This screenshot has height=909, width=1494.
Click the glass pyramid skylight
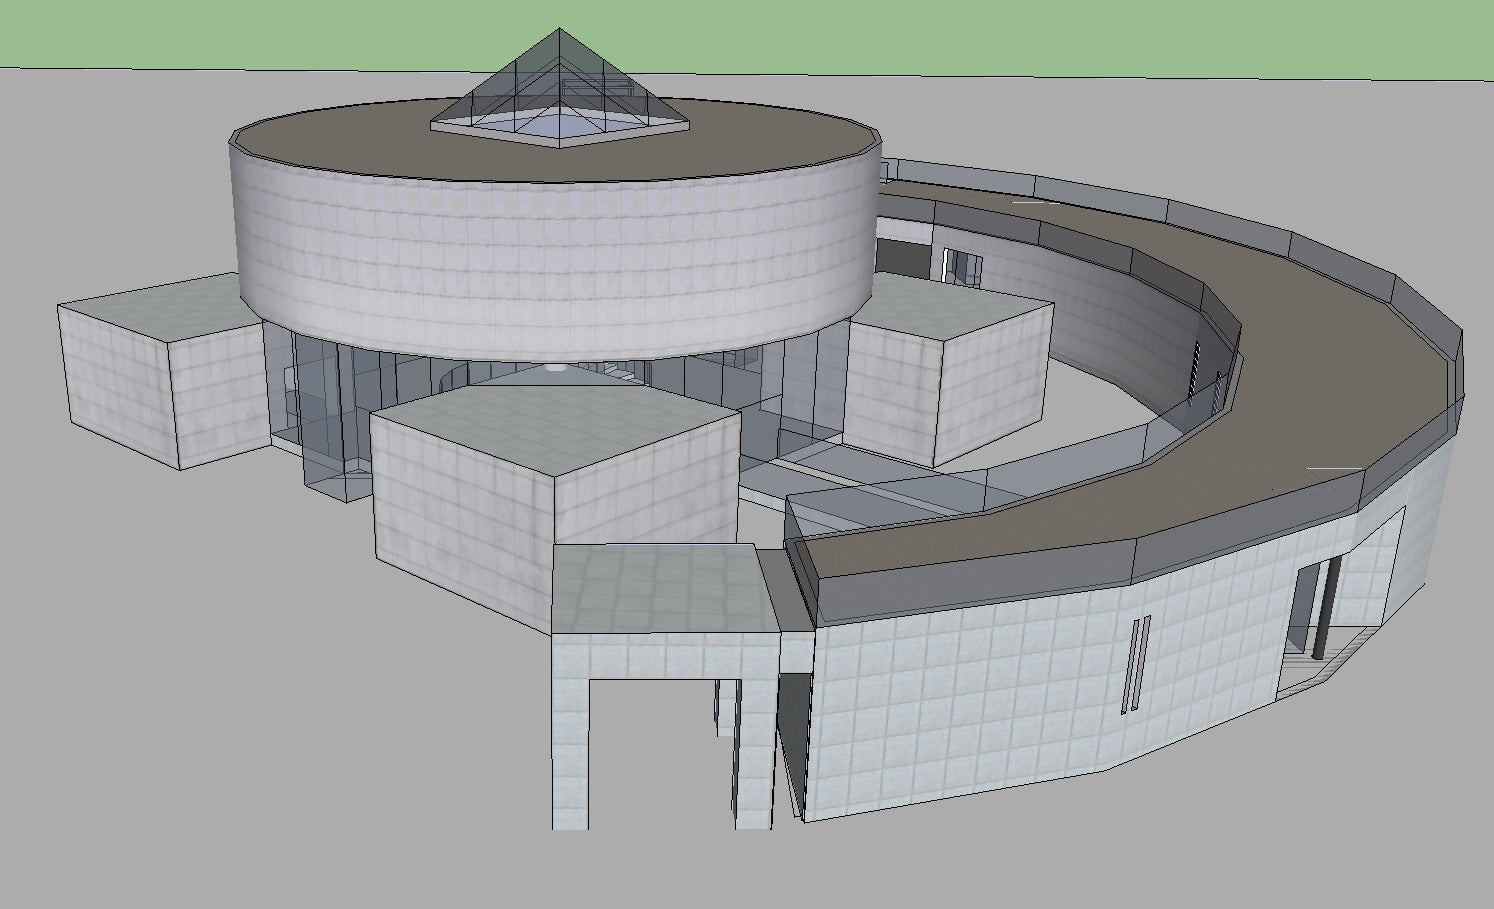pos(559,90)
